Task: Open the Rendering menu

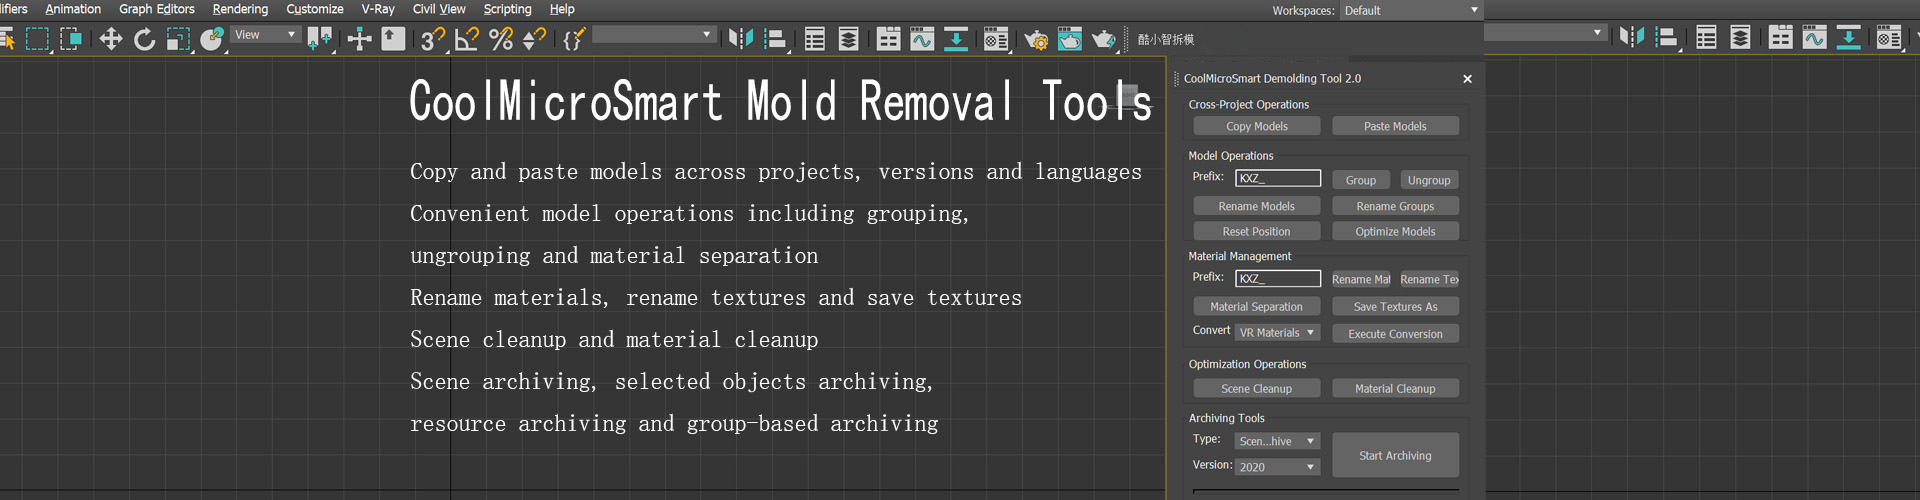Action: (240, 9)
